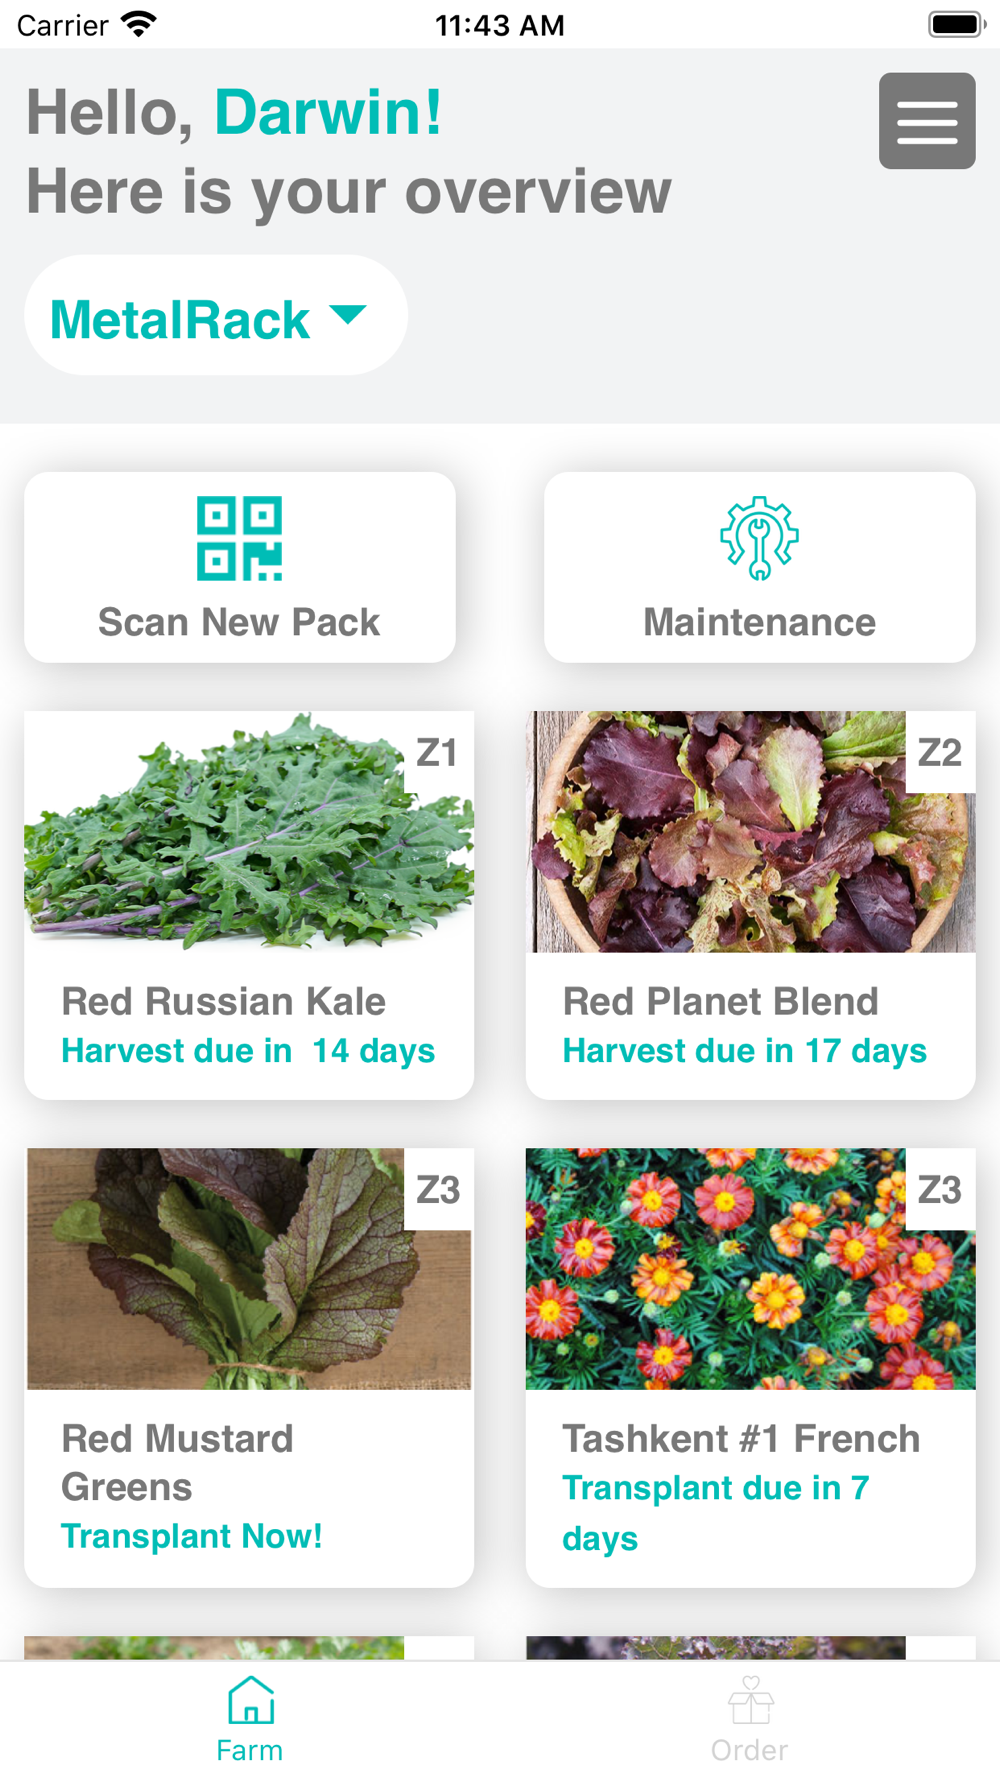Image resolution: width=1000 pixels, height=1778 pixels.
Task: Open the hamburger menu
Action: point(927,121)
